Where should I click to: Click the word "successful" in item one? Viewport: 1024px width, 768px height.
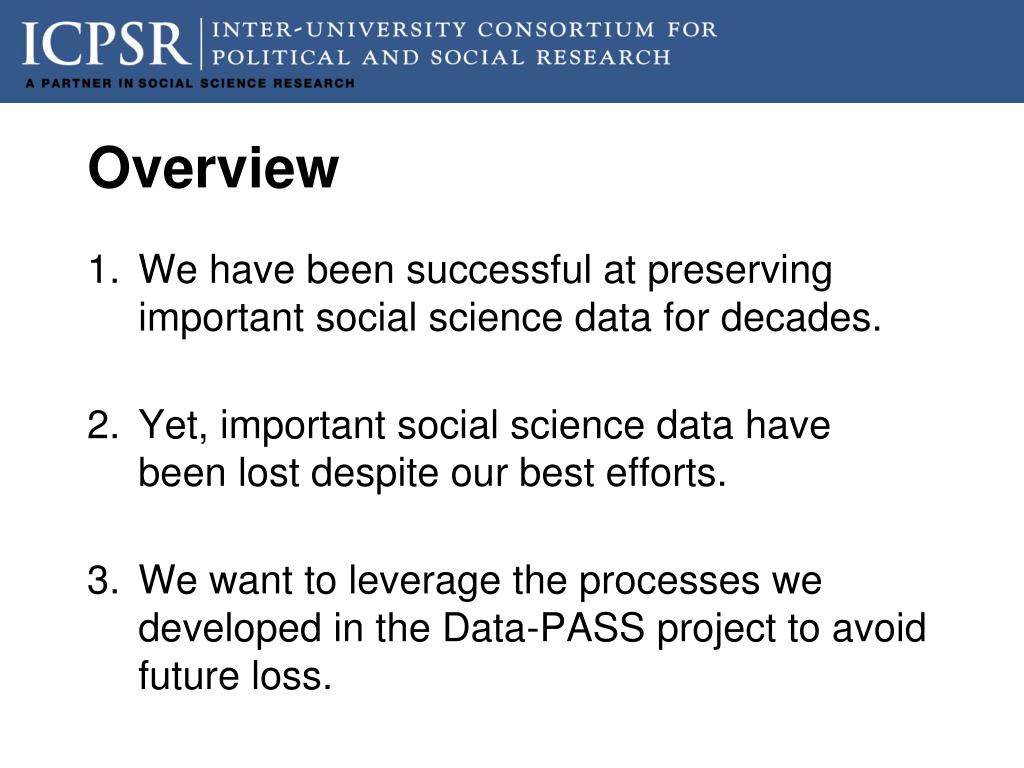498,270
